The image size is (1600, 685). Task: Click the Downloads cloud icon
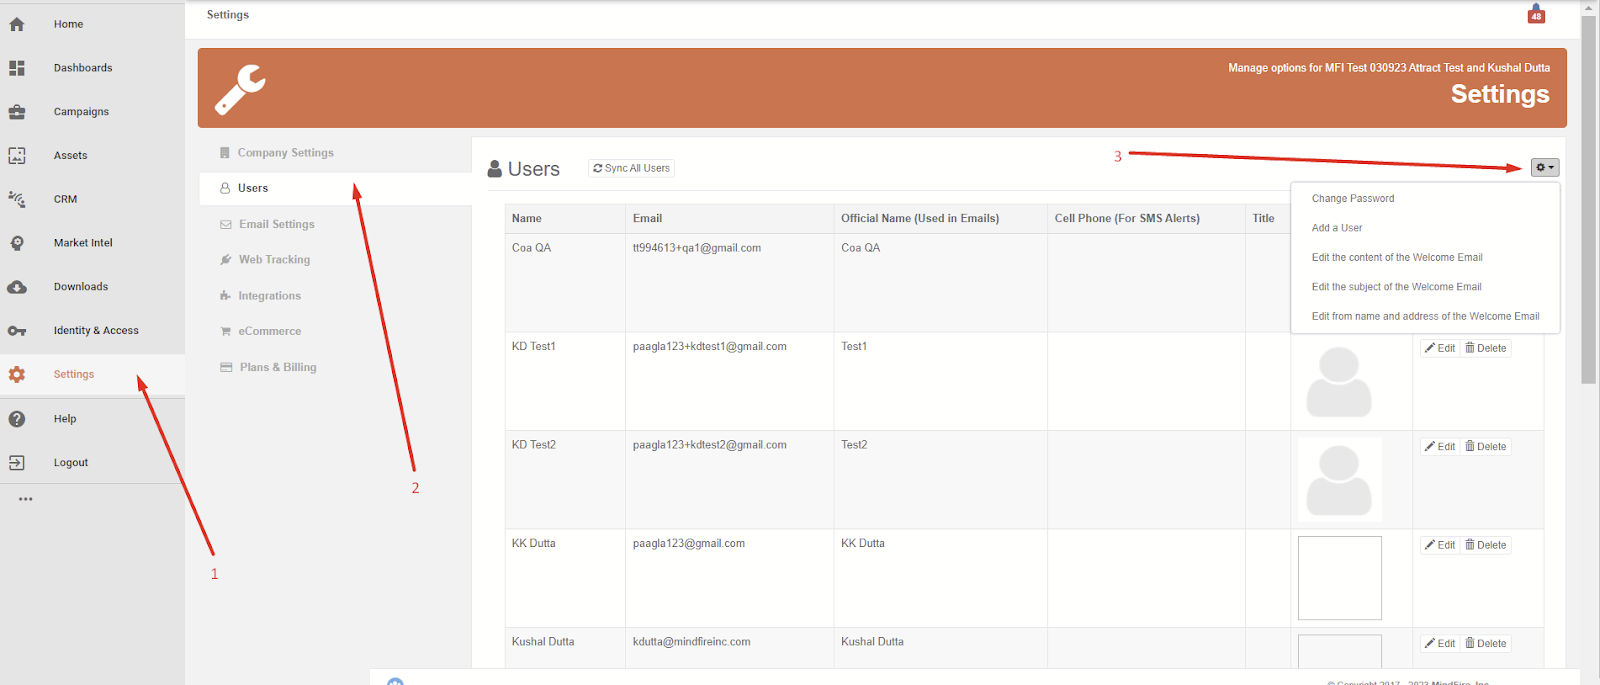(x=17, y=287)
